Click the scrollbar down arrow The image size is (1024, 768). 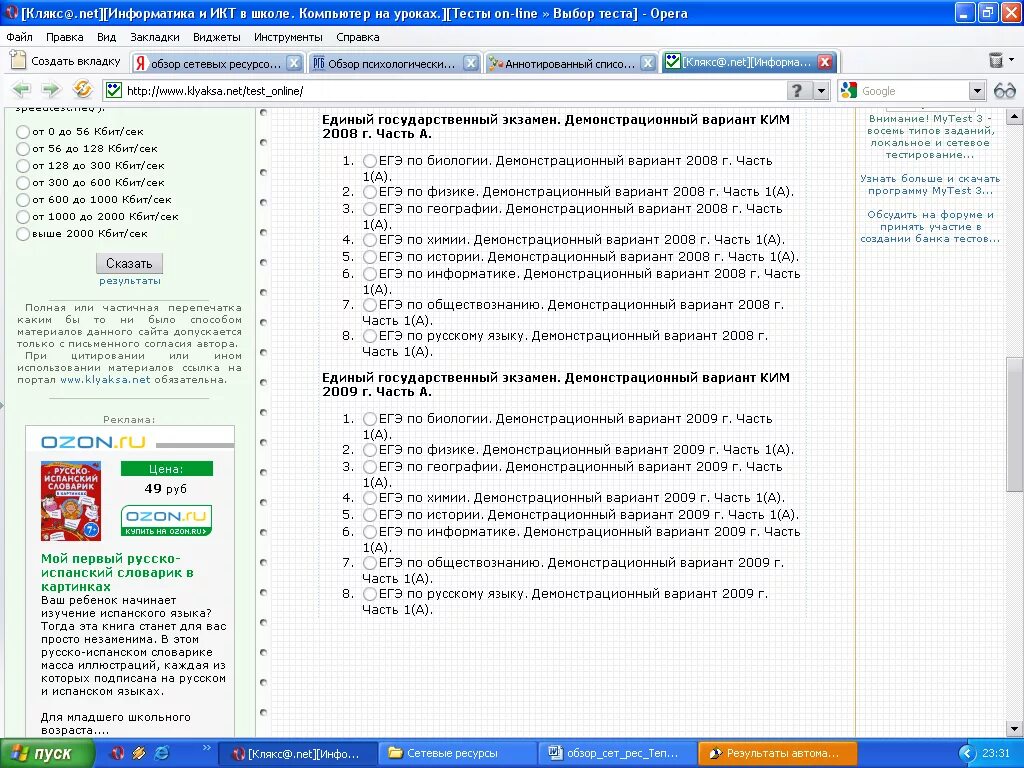pos(1014,729)
